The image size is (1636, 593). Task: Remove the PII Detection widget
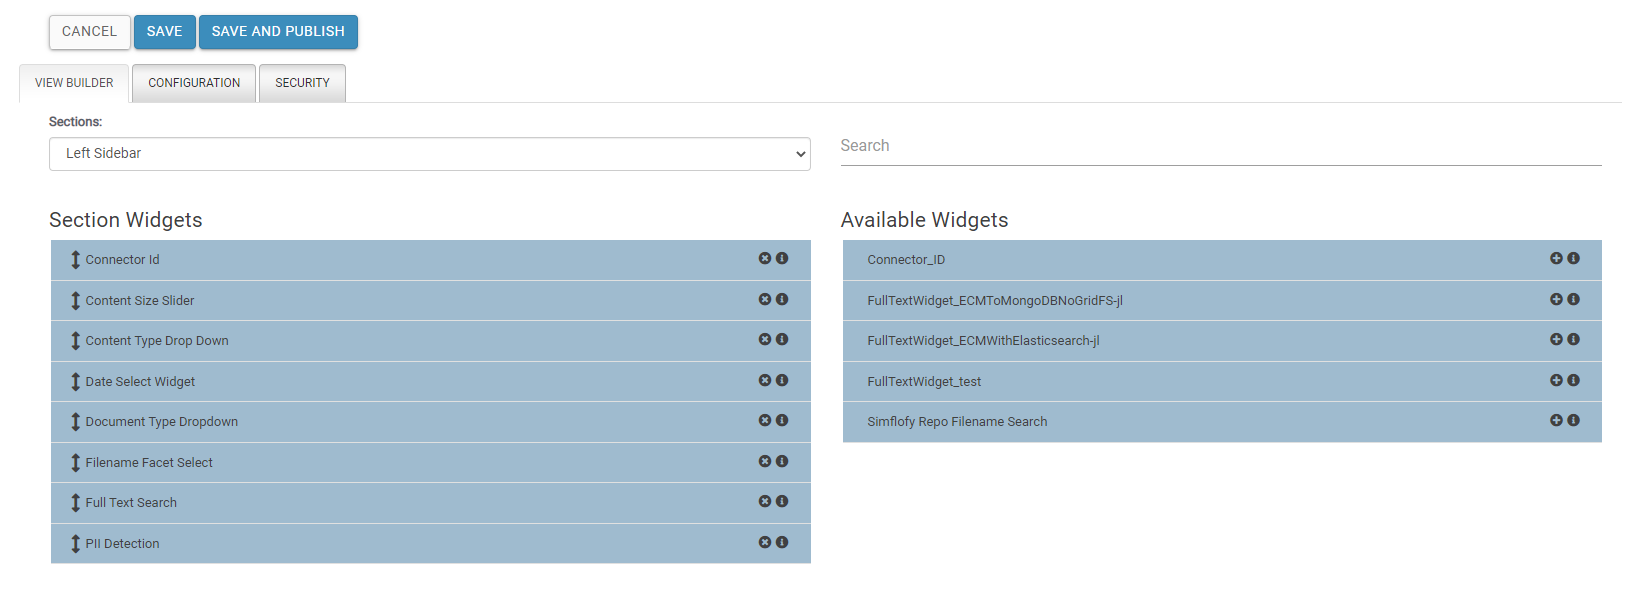[764, 542]
